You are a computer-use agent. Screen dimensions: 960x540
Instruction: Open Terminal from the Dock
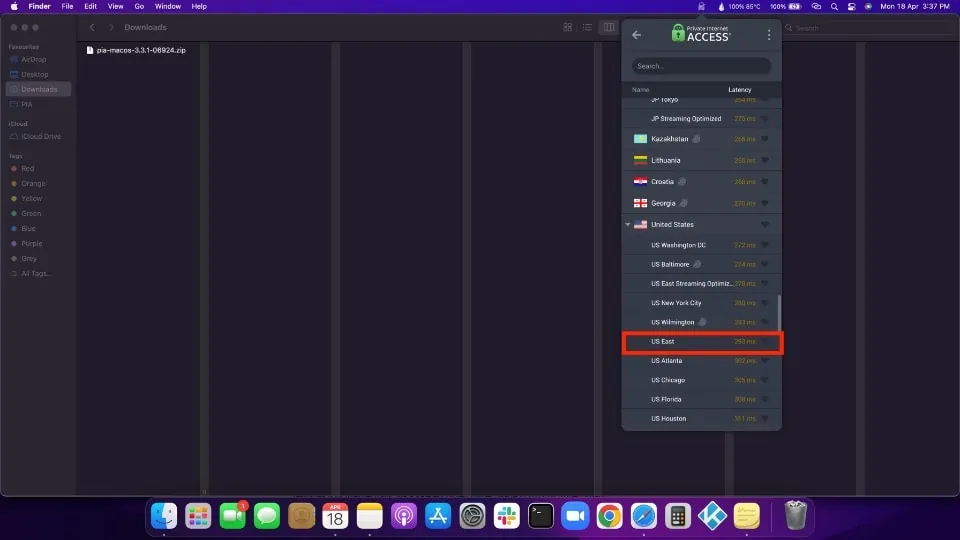click(x=541, y=516)
